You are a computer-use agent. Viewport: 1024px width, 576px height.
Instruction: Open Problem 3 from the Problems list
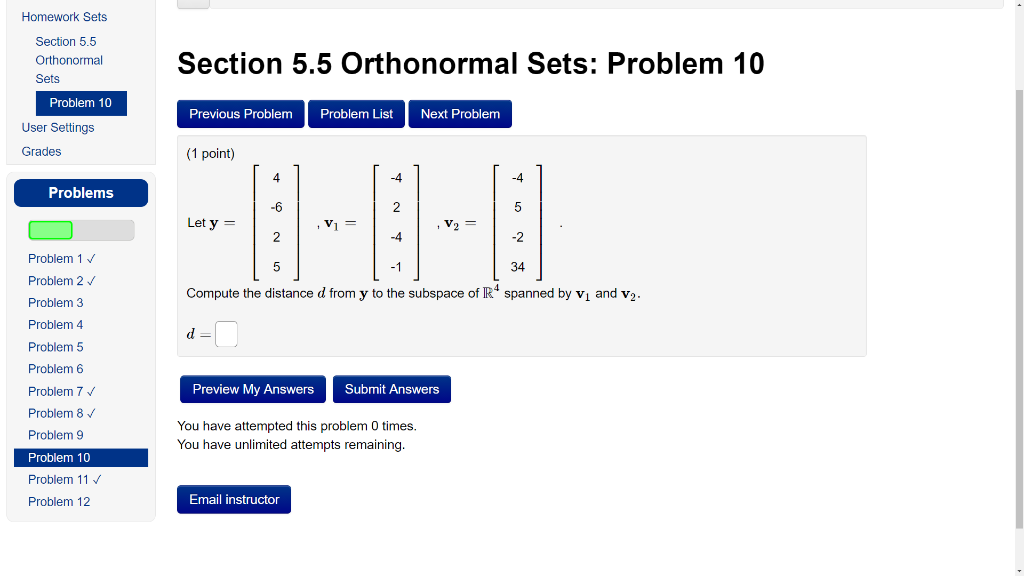click(x=55, y=302)
